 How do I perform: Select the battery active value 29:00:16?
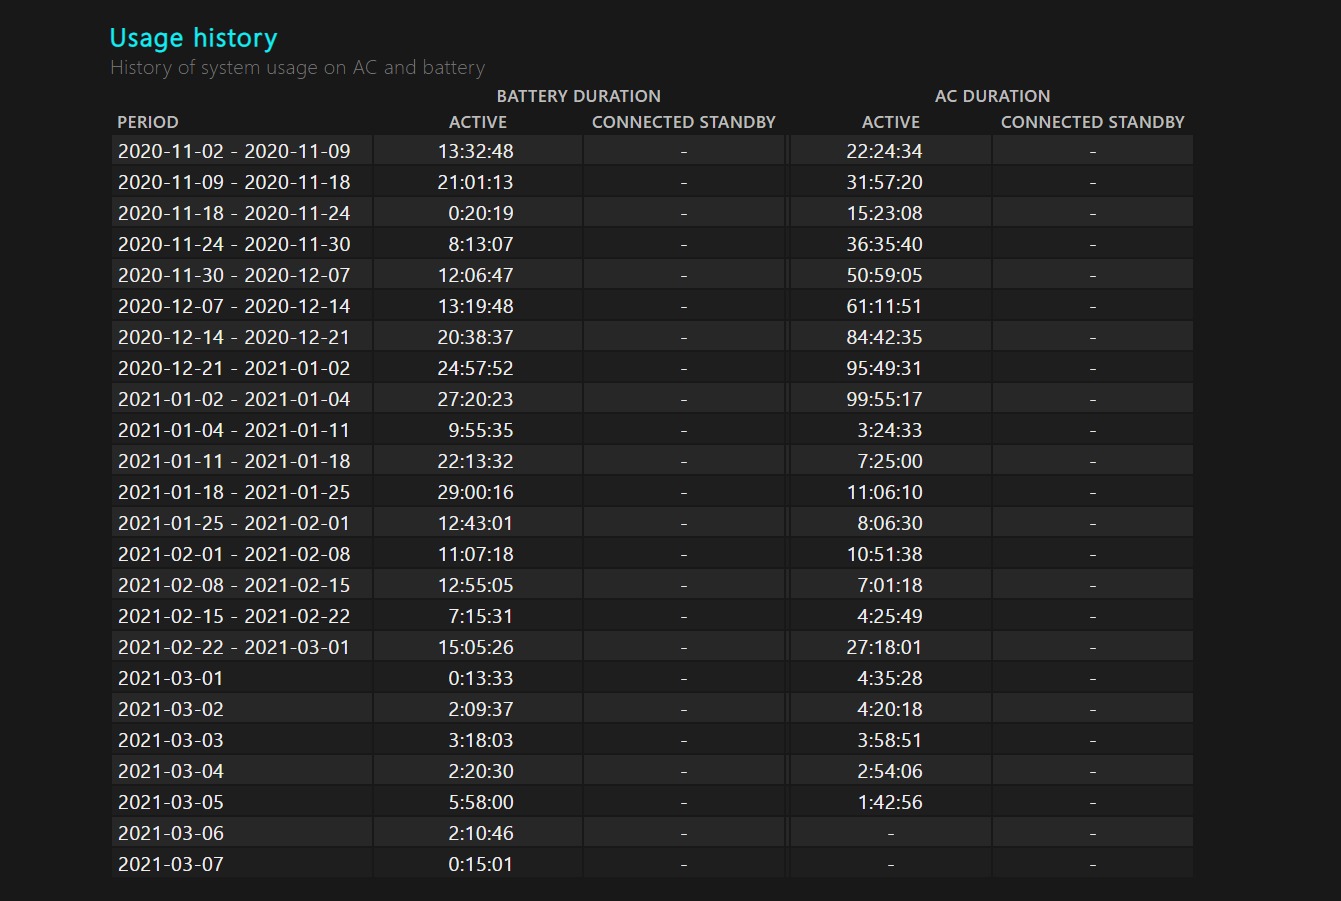[475, 492]
